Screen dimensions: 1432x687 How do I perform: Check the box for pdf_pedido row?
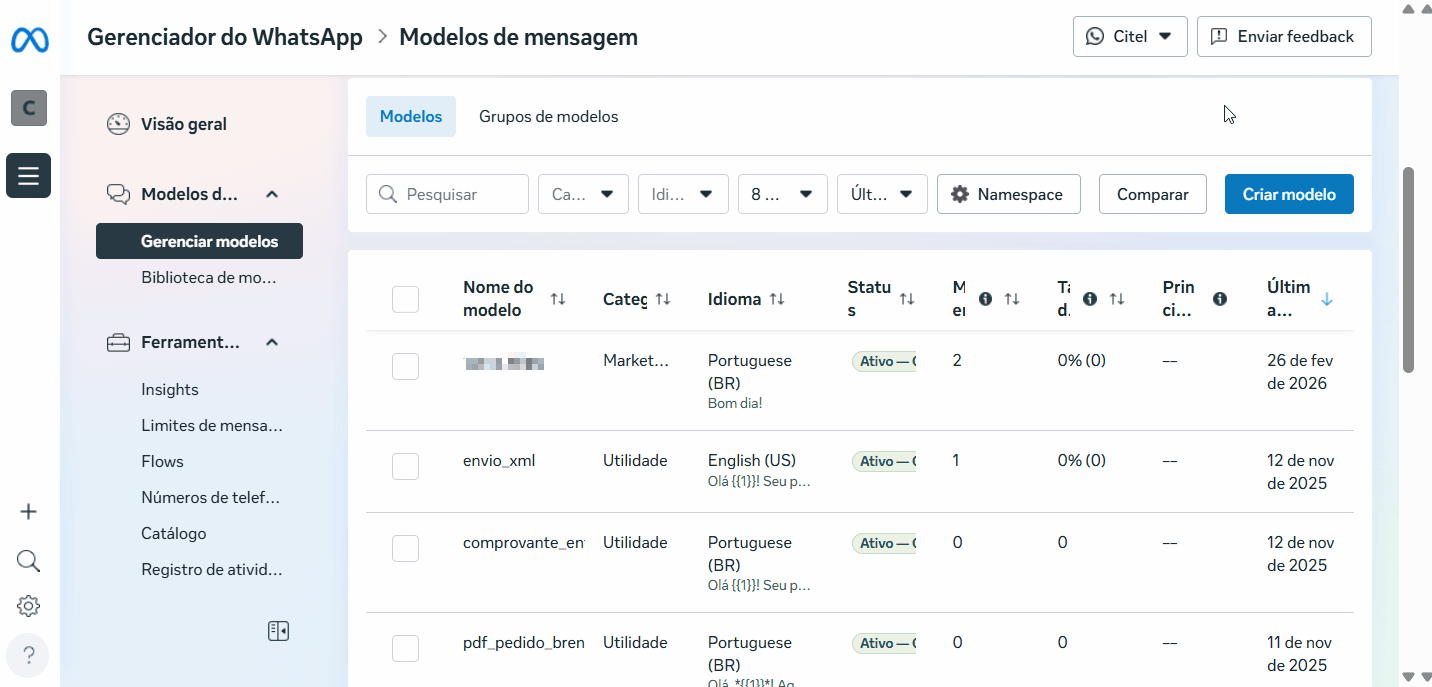(x=405, y=648)
